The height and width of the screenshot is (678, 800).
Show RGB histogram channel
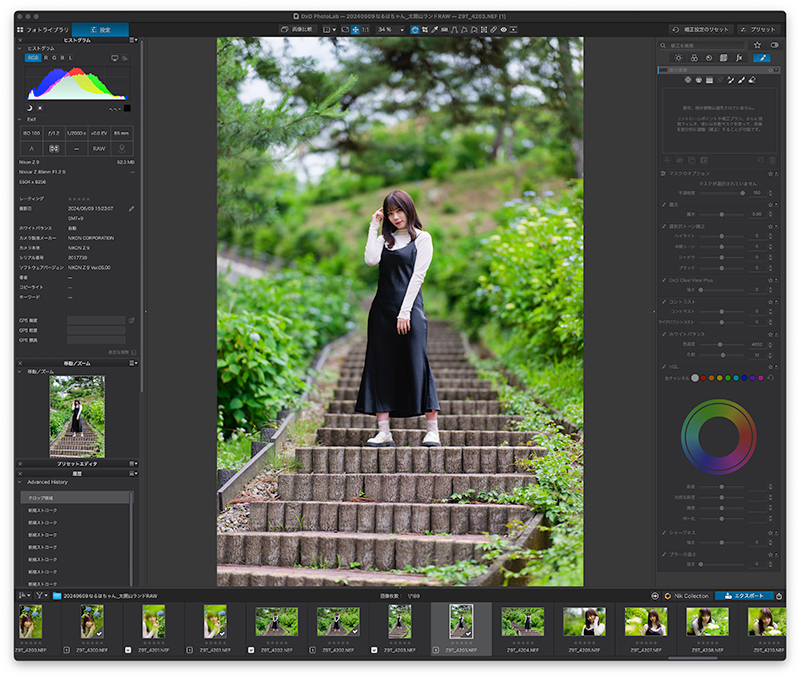(33, 58)
